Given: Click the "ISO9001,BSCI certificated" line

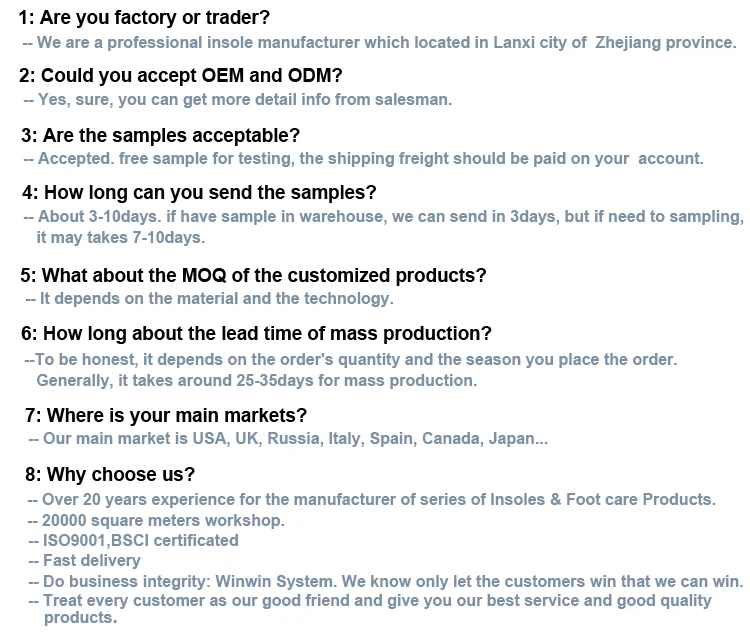Looking at the screenshot, I should [133, 541].
